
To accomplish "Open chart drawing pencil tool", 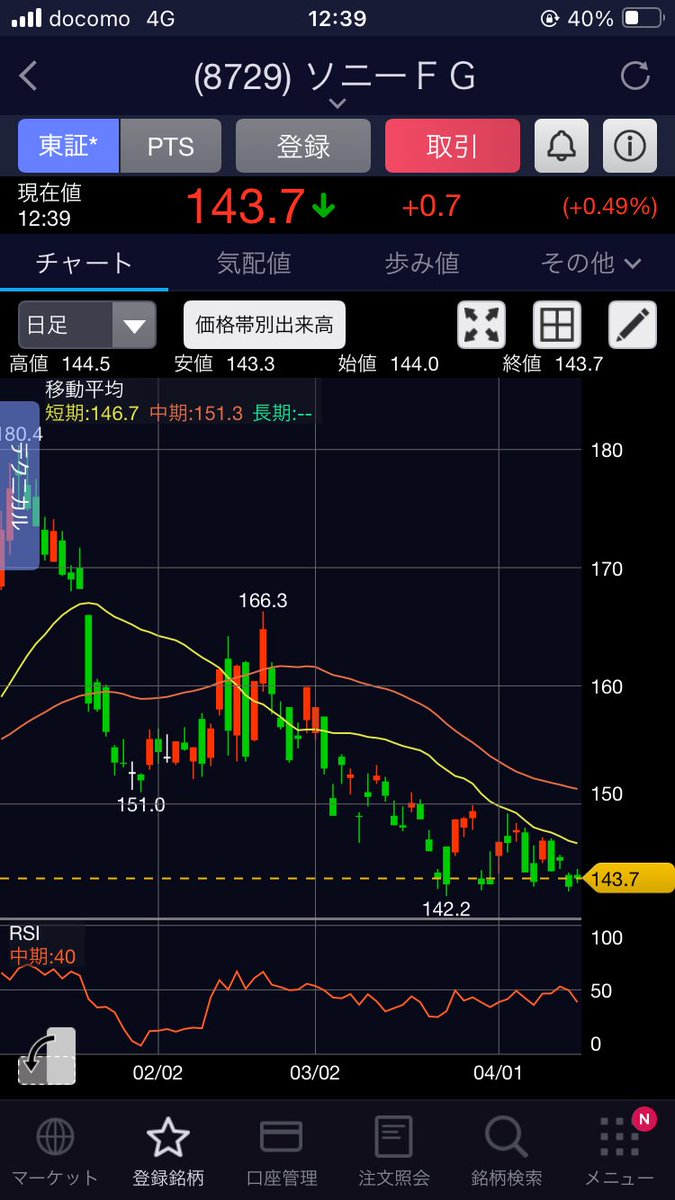I will click(x=633, y=325).
